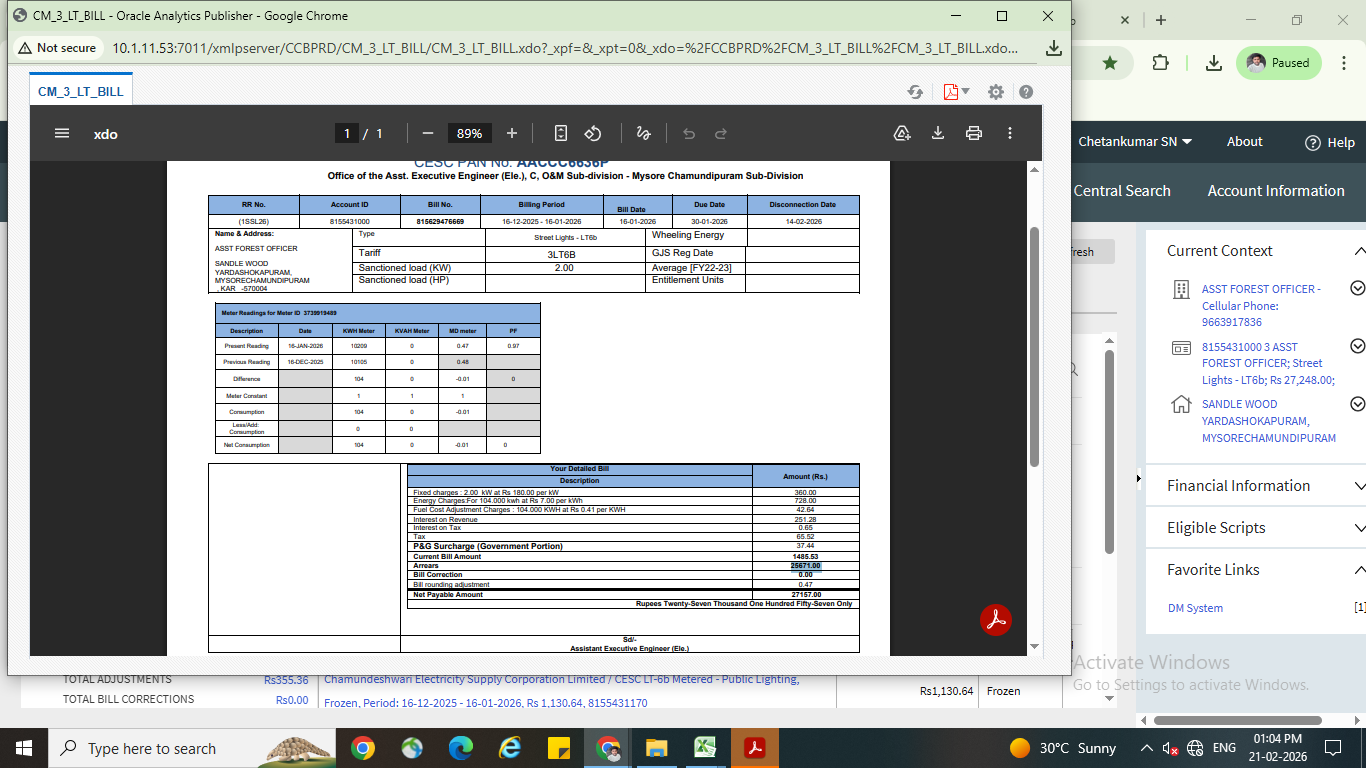Open SANDLE WOOD premise link

point(1269,421)
